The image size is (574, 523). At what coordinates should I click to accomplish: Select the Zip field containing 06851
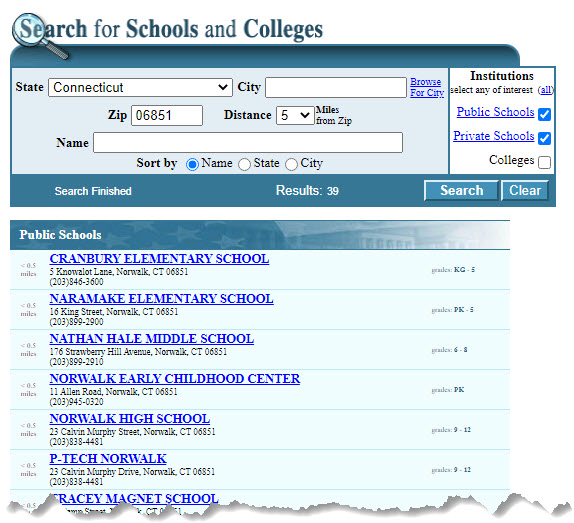[x=167, y=115]
